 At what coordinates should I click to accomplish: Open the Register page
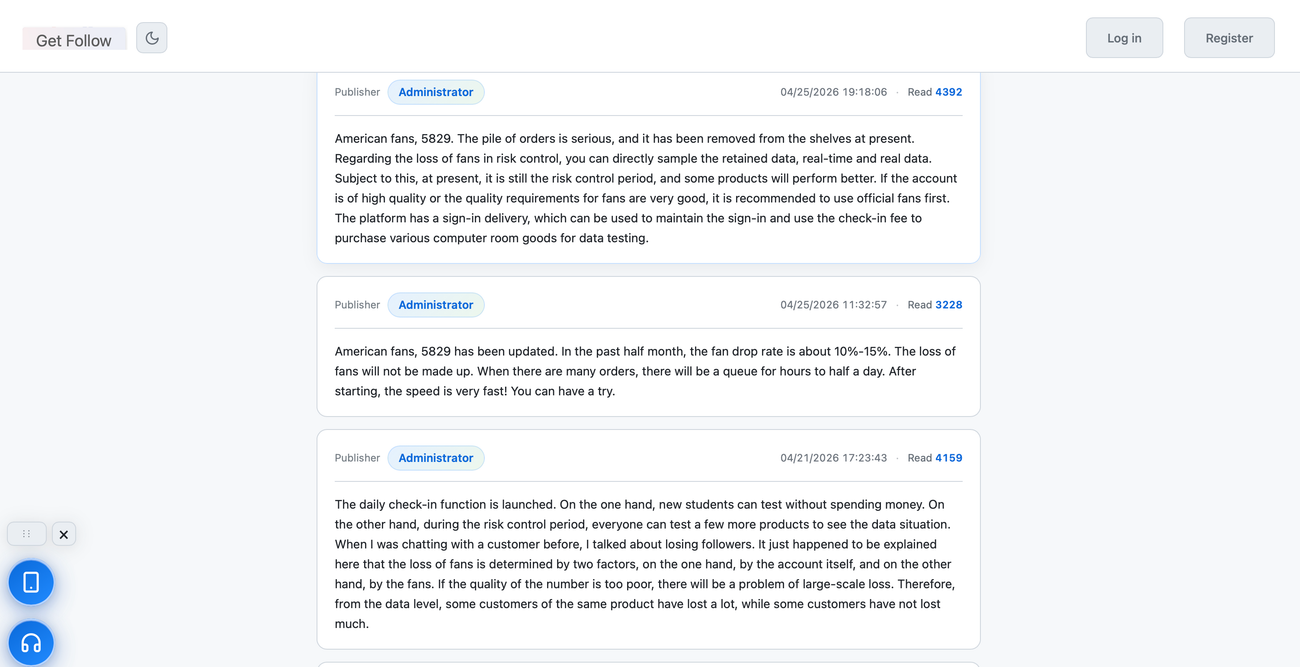click(1229, 38)
